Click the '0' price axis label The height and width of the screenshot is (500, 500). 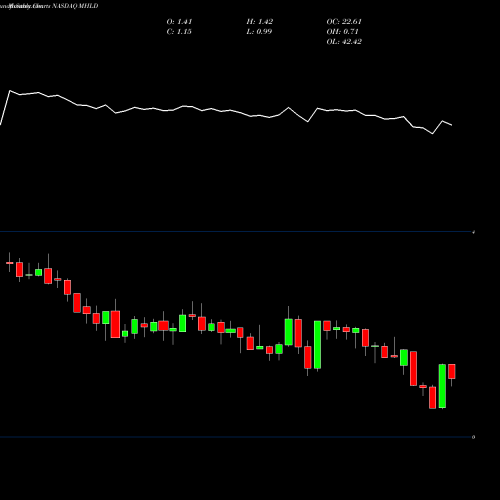click(473, 437)
